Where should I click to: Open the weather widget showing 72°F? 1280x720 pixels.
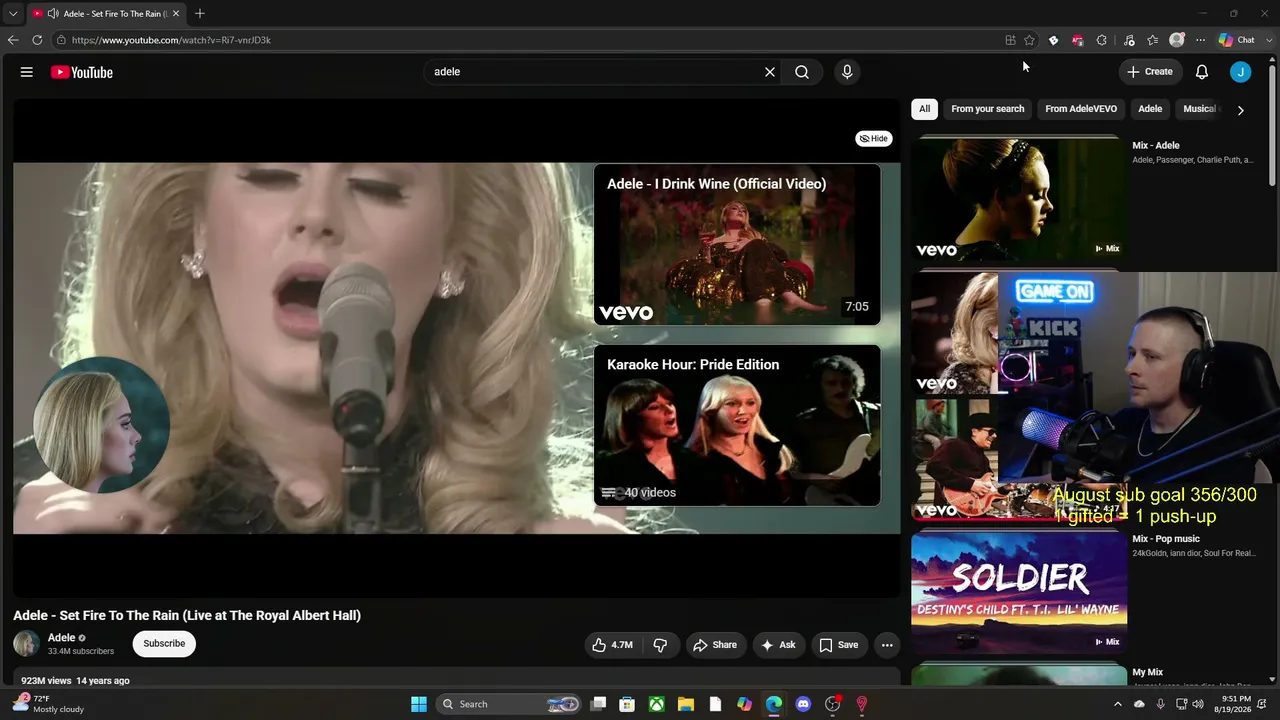(48, 704)
